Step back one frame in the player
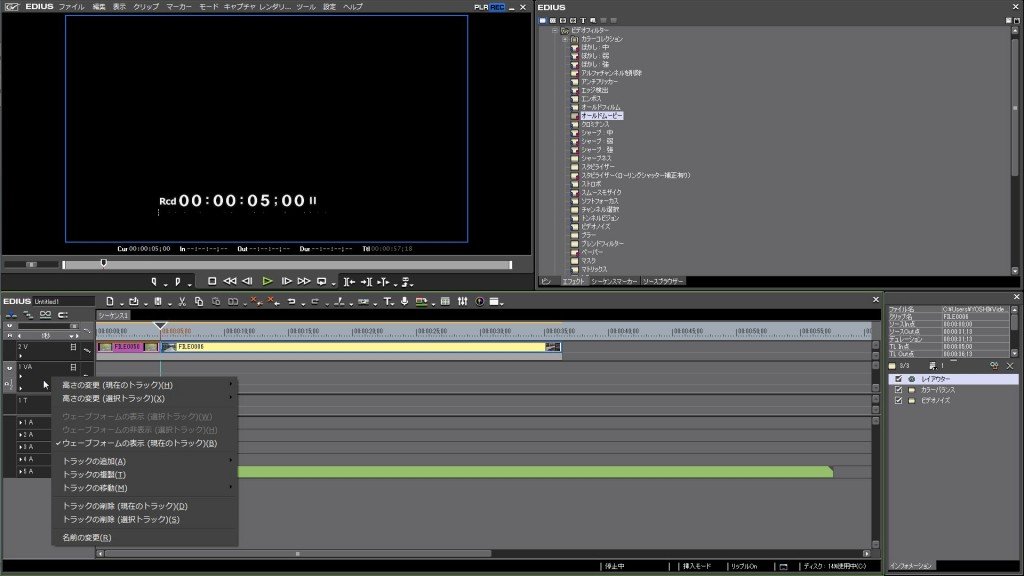 (247, 281)
